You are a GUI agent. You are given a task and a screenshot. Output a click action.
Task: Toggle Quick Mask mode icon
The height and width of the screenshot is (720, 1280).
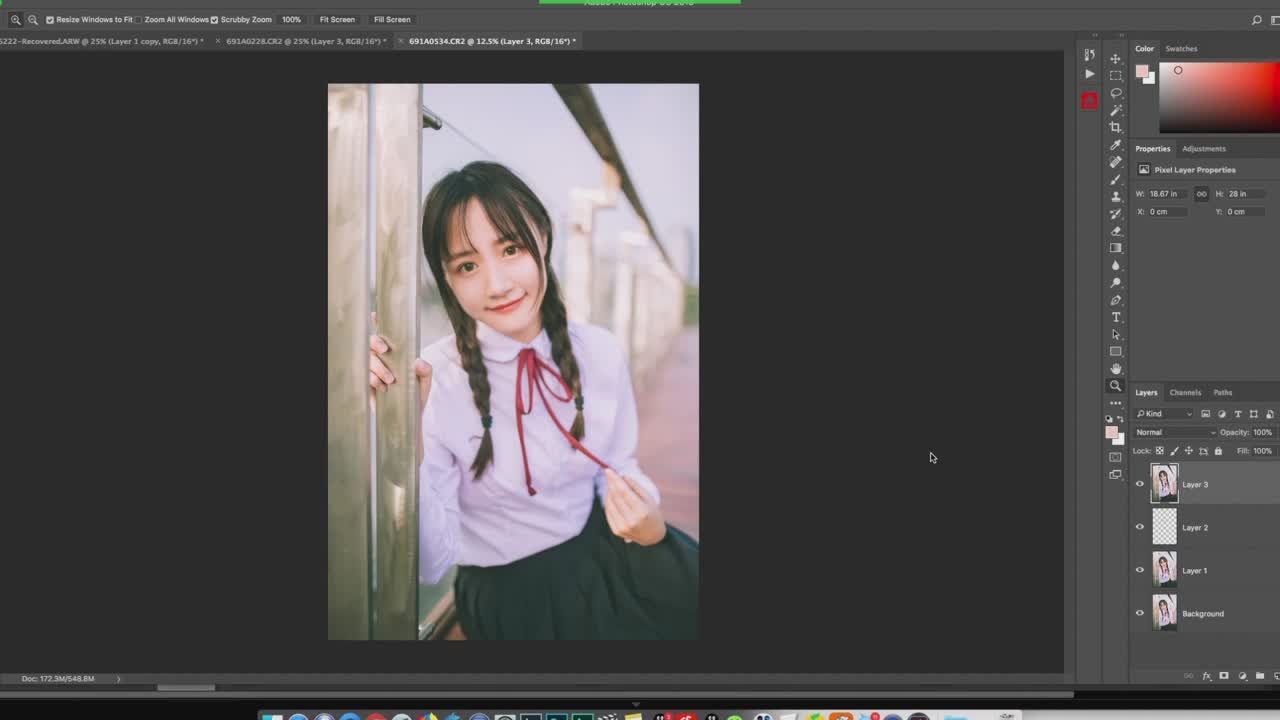pos(1116,457)
